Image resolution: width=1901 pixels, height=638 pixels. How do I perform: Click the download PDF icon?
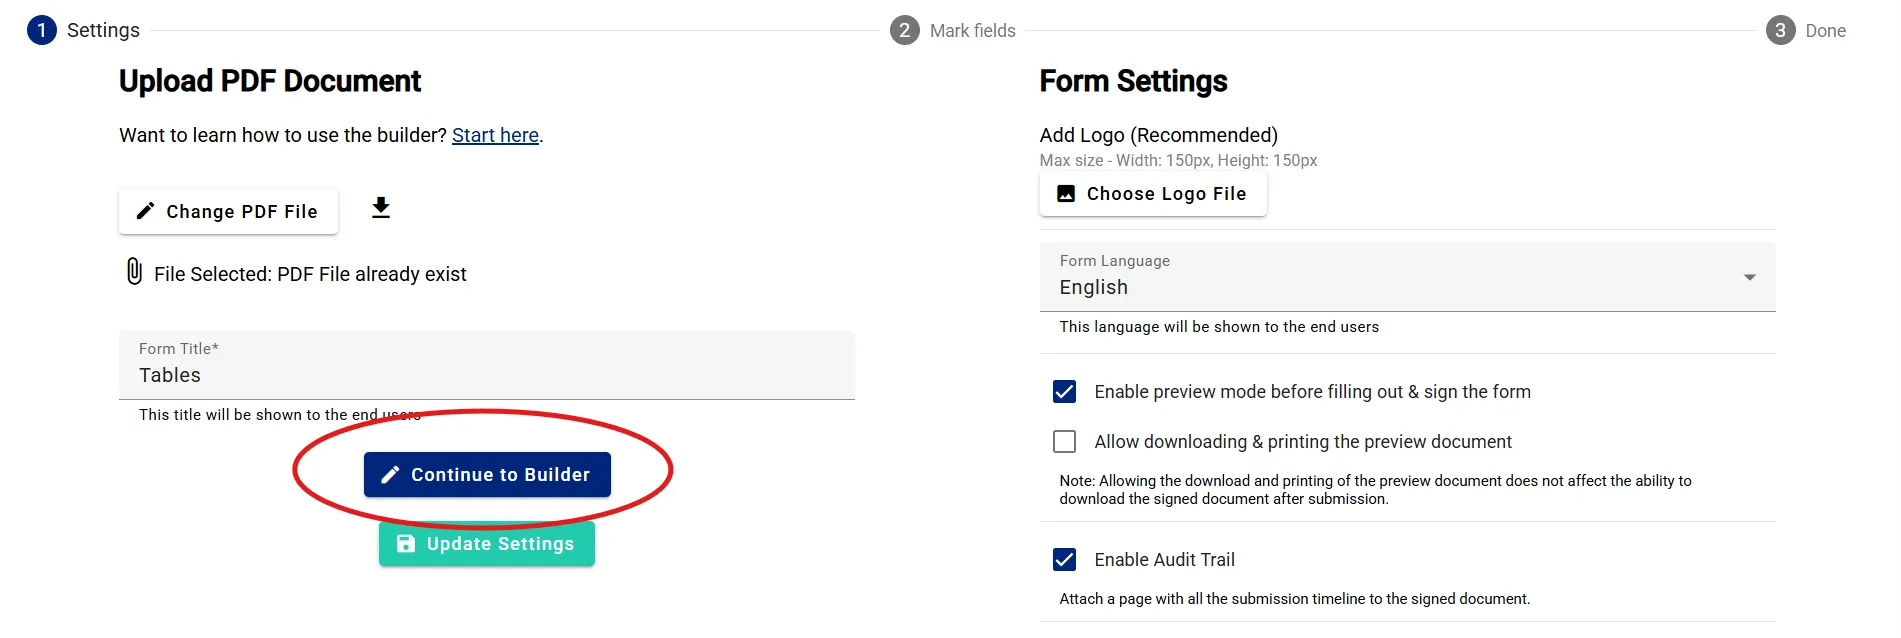(380, 209)
